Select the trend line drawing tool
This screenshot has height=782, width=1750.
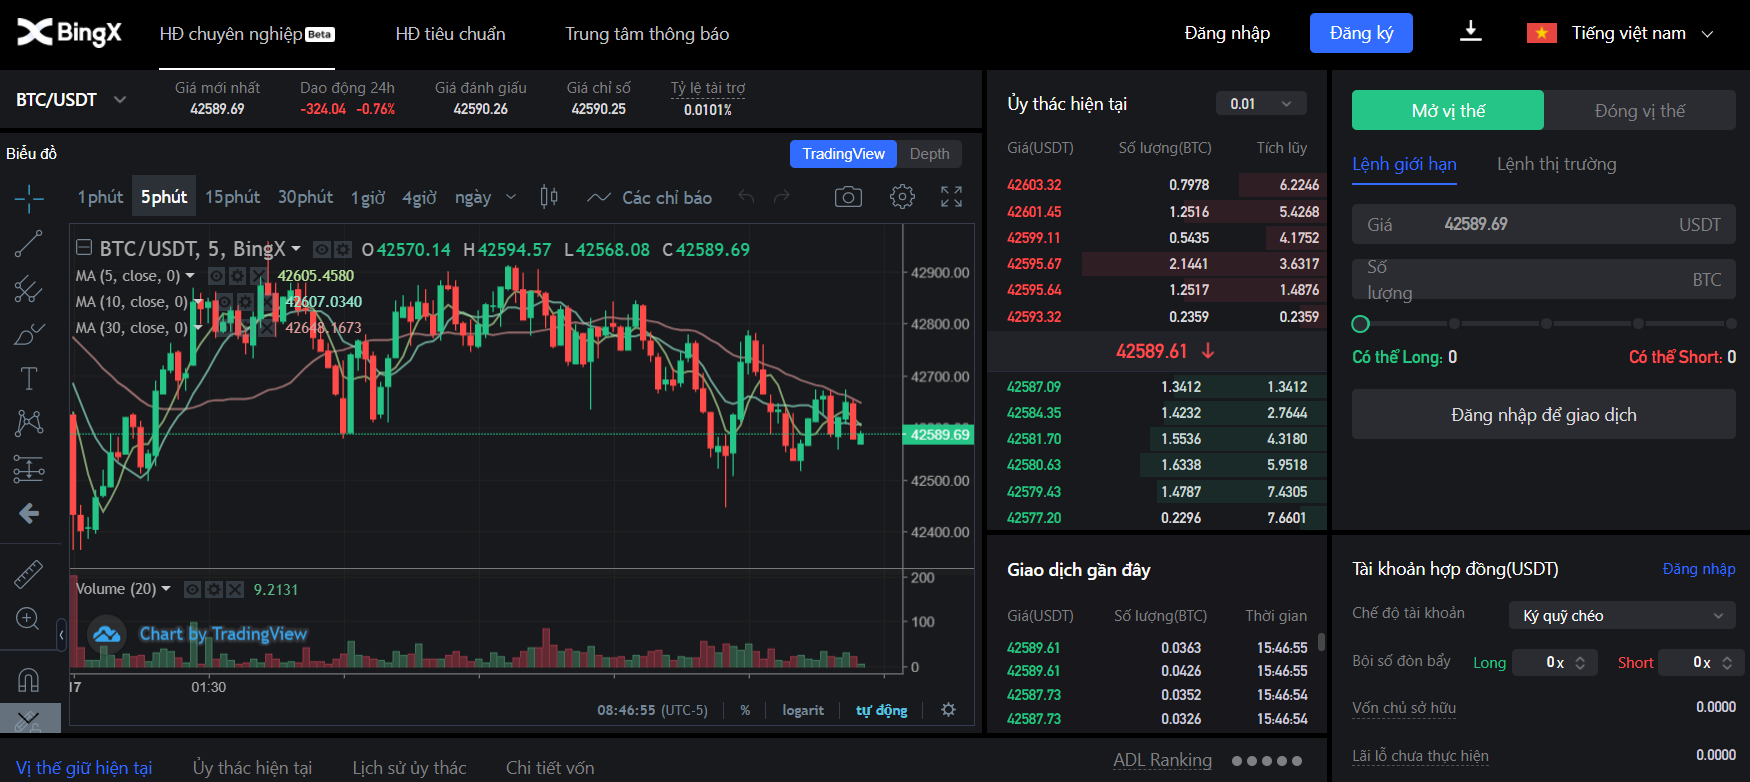[x=29, y=244]
